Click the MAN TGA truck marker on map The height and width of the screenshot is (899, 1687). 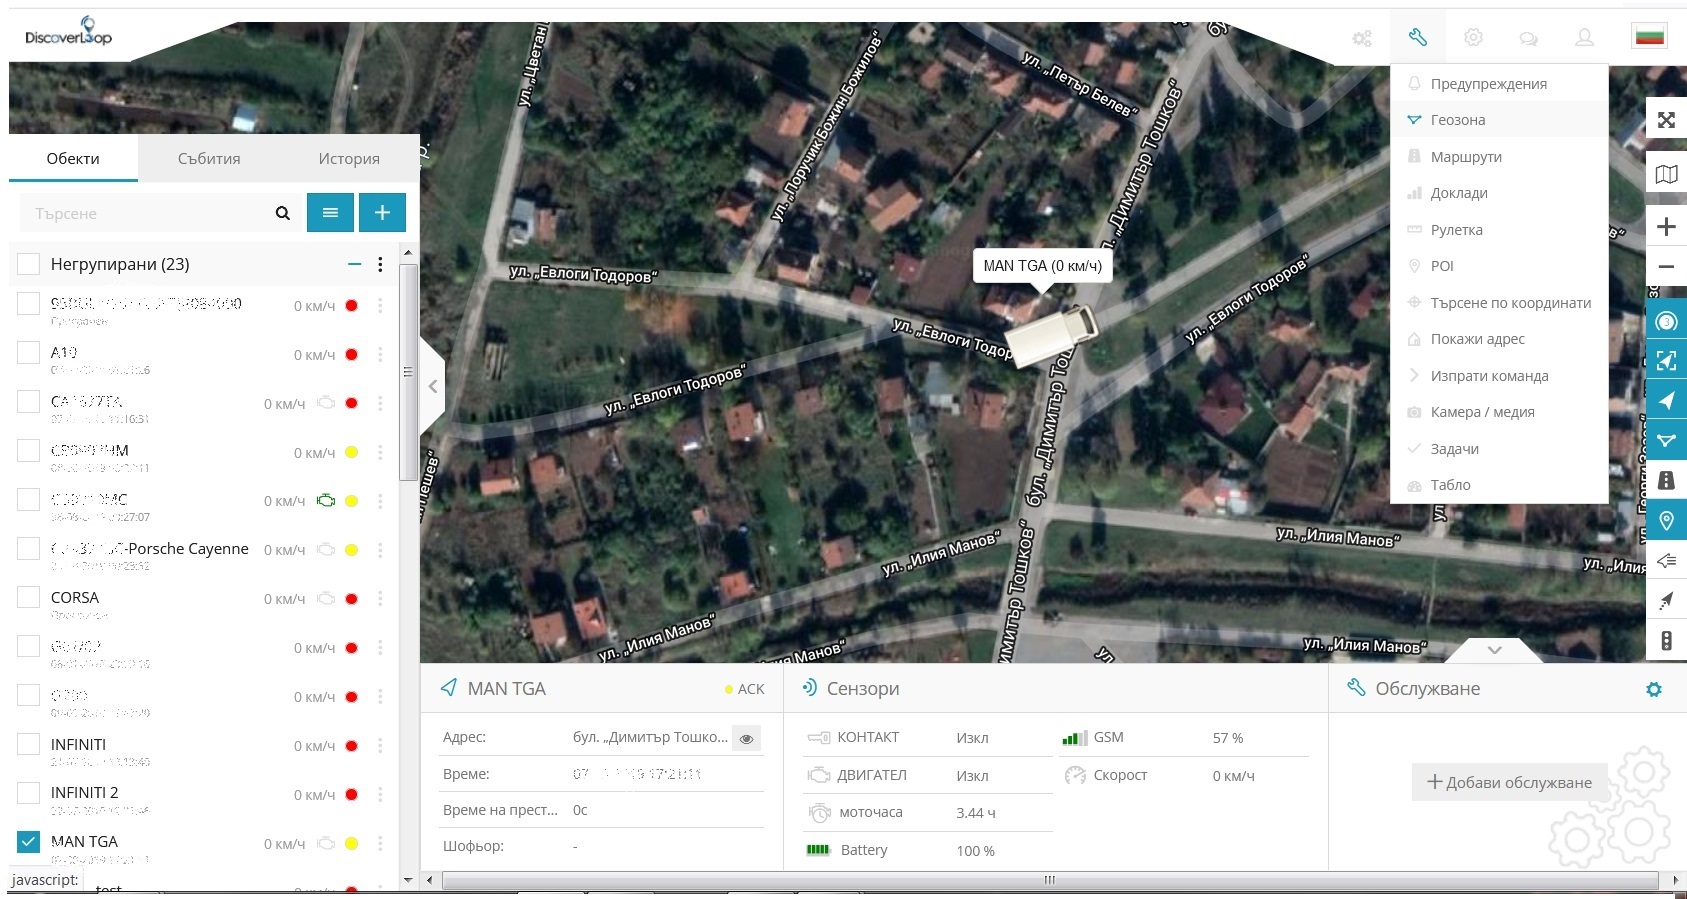point(1050,336)
